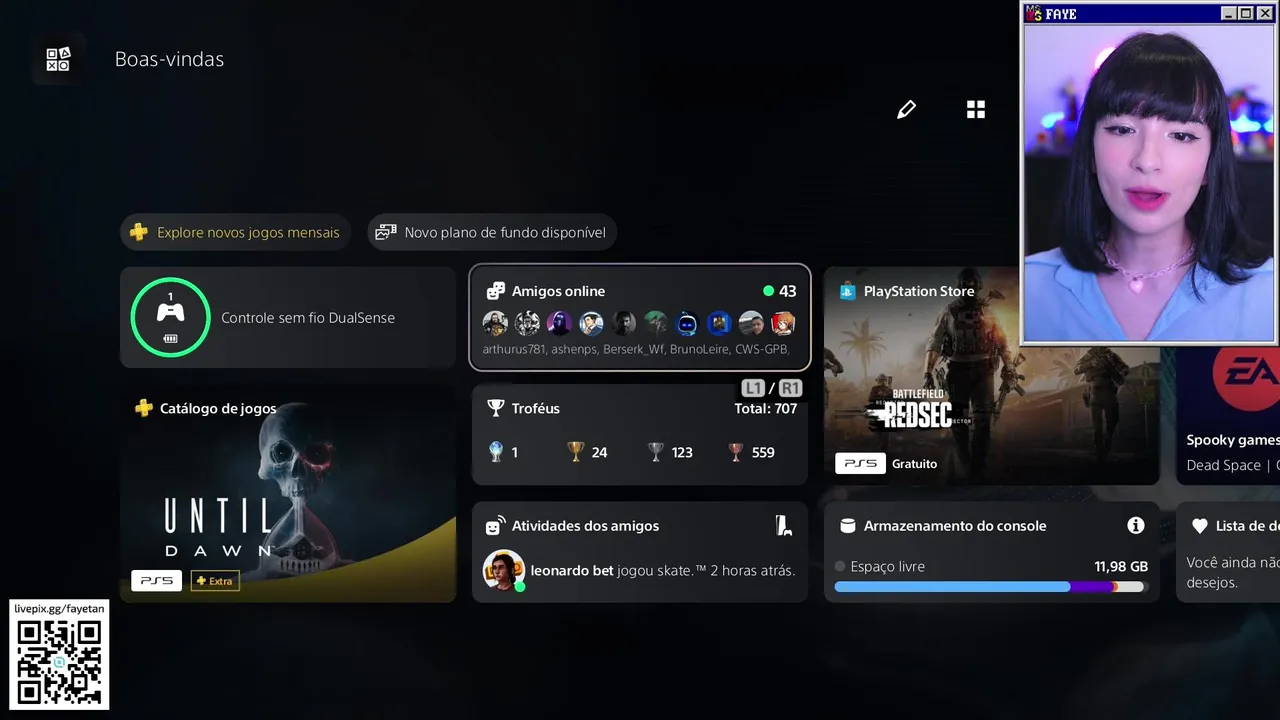Click the Amigos online faces icon
Viewport: 1280px width, 720px height.
495,291
